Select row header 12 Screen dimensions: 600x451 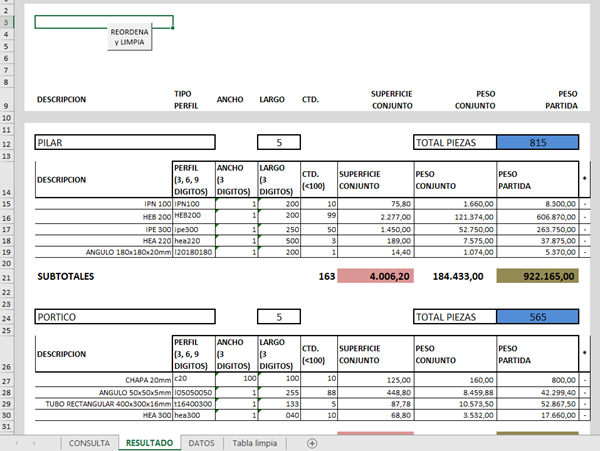[7, 144]
